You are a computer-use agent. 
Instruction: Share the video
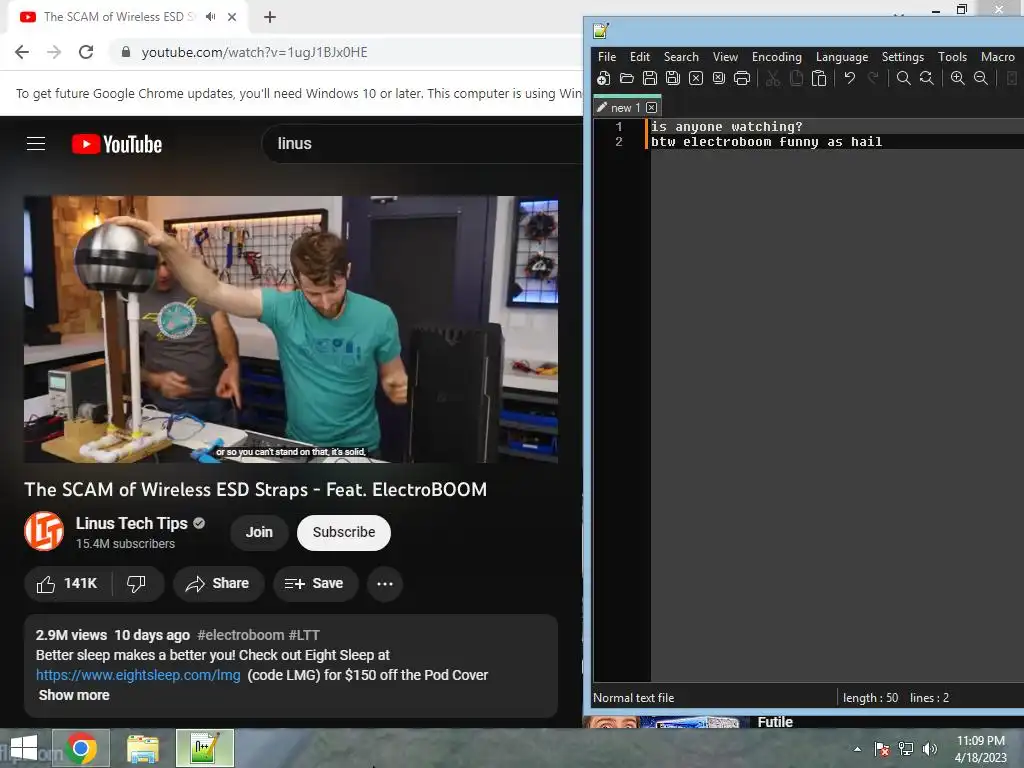click(x=218, y=584)
